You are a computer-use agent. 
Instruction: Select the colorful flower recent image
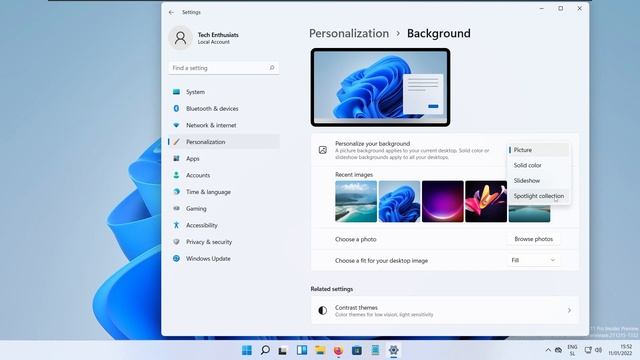coord(486,202)
